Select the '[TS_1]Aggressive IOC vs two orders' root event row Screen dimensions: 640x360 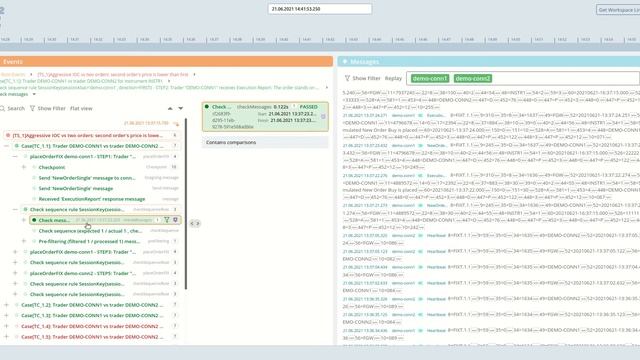click(92, 135)
